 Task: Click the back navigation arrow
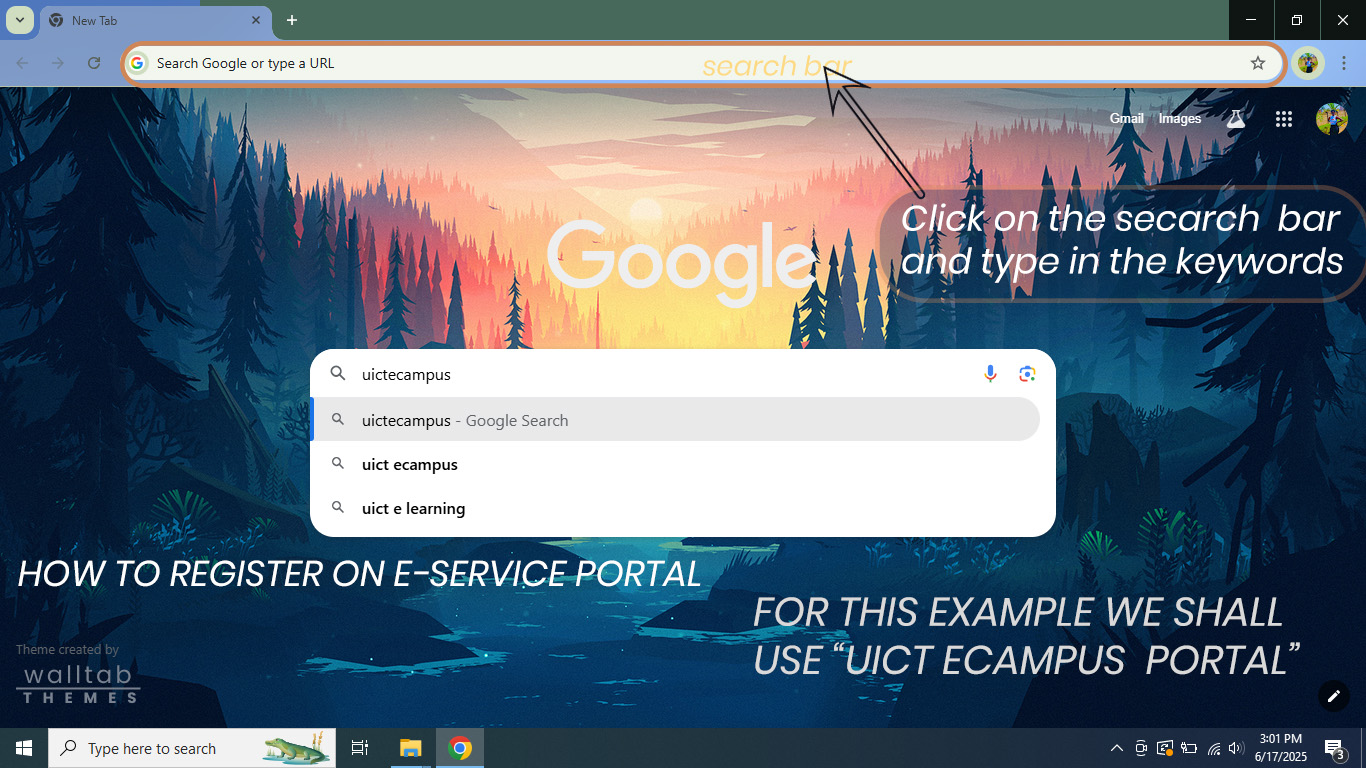tap(20, 63)
